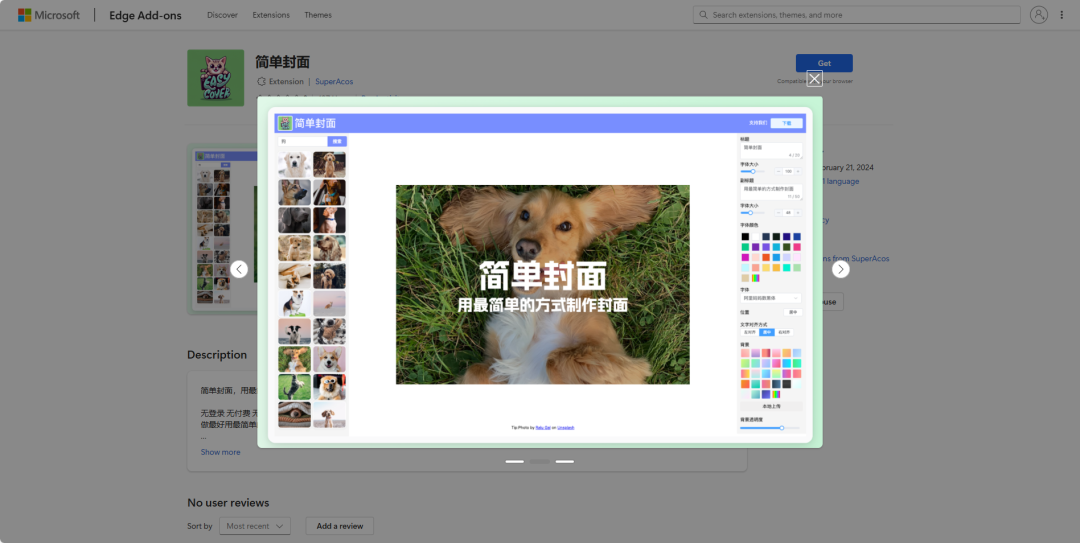
Task: Click the 搜索 button in preview
Action: (x=337, y=141)
